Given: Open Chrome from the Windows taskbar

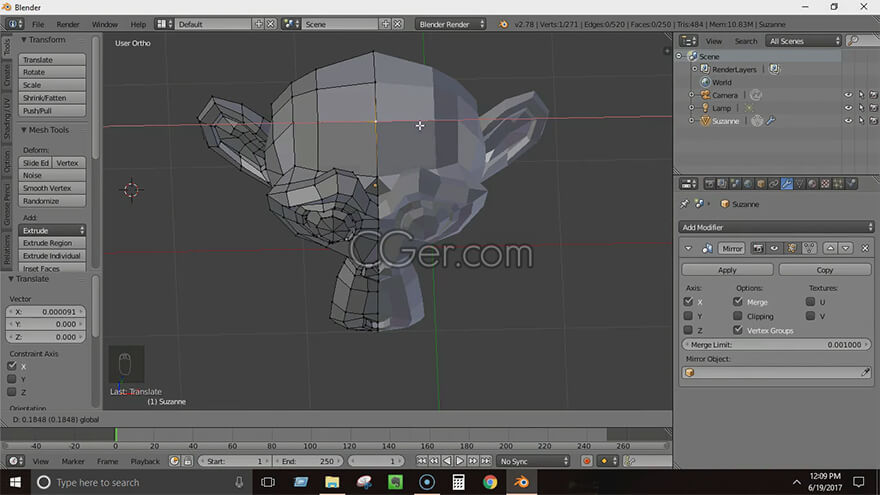Looking at the screenshot, I should (x=490, y=482).
